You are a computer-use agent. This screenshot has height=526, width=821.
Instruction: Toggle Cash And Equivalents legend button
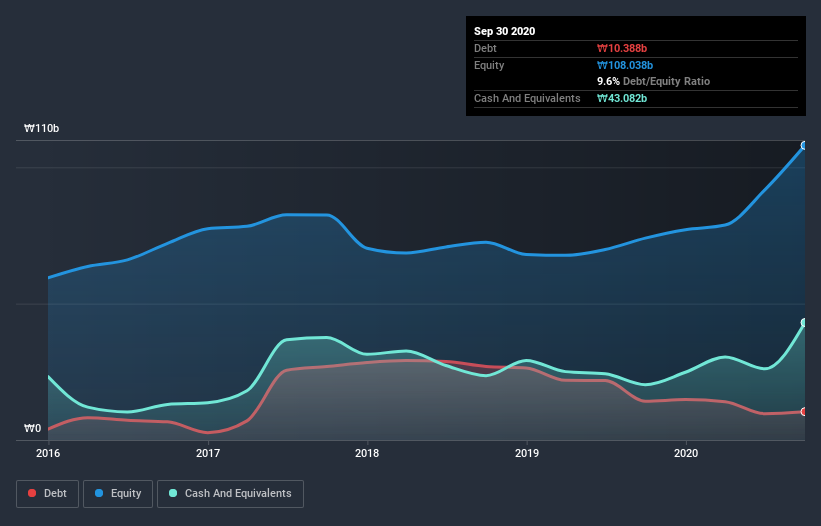[230, 494]
